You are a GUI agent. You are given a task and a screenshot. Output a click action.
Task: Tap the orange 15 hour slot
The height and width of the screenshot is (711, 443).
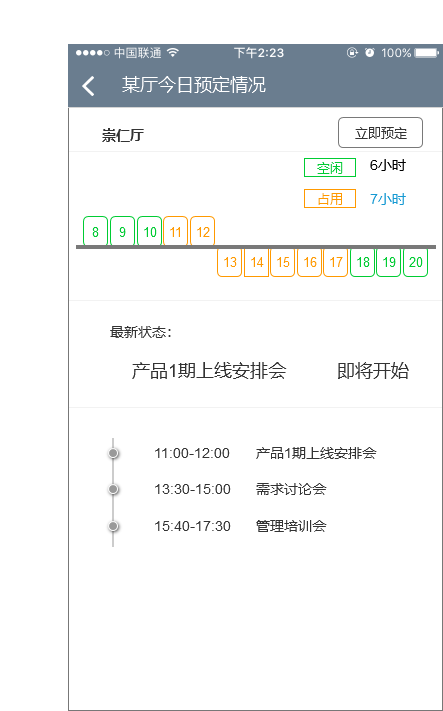coord(282,262)
